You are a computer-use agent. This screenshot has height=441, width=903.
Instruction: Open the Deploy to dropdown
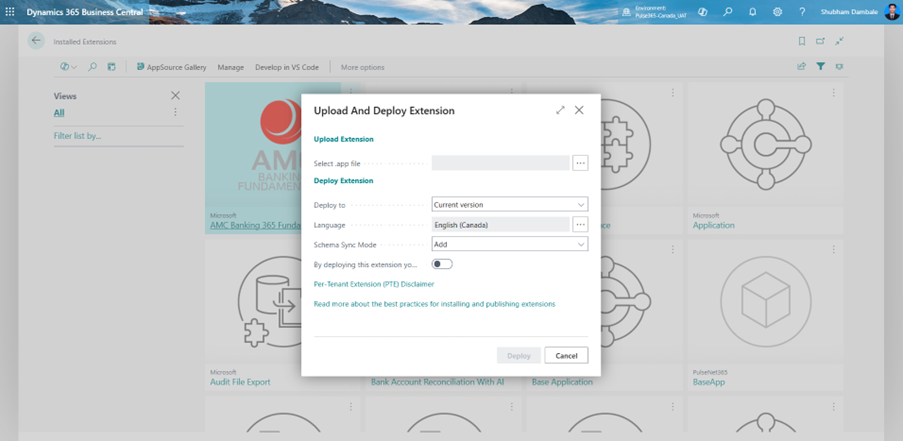click(x=510, y=204)
